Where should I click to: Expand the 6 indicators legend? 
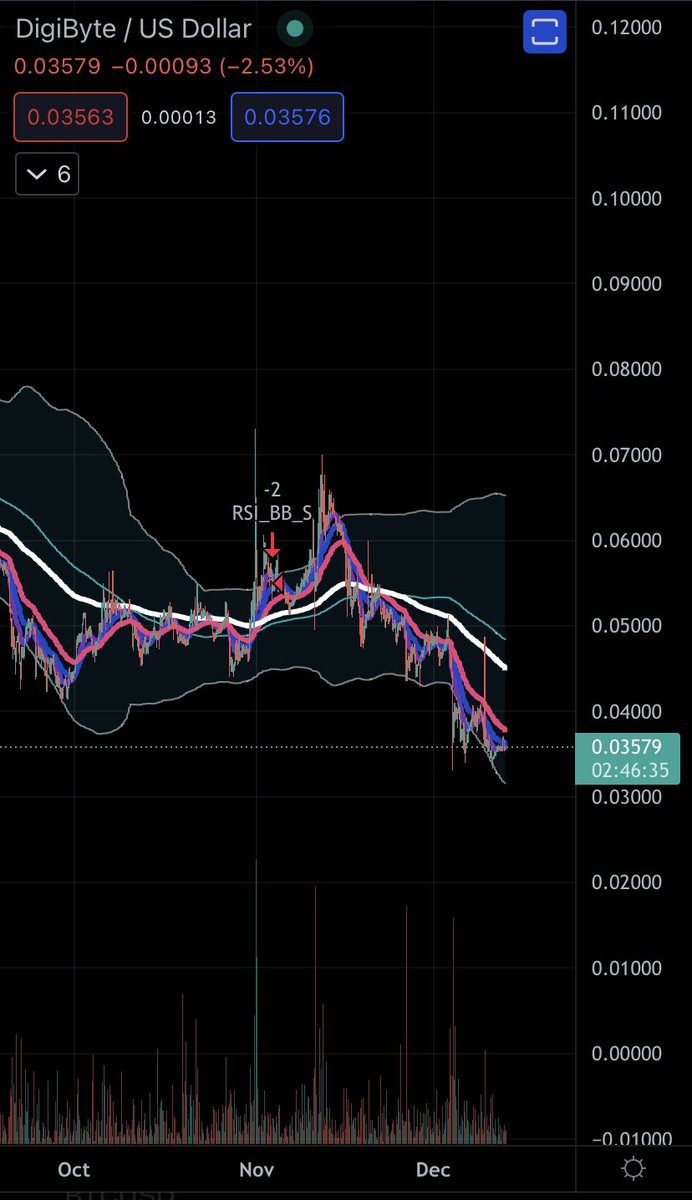[x=47, y=174]
